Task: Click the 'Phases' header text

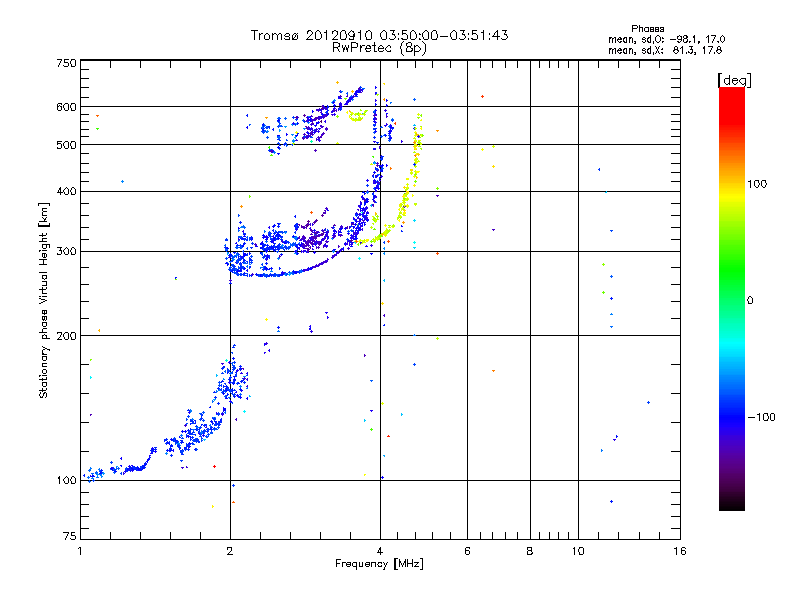Action: (647, 29)
